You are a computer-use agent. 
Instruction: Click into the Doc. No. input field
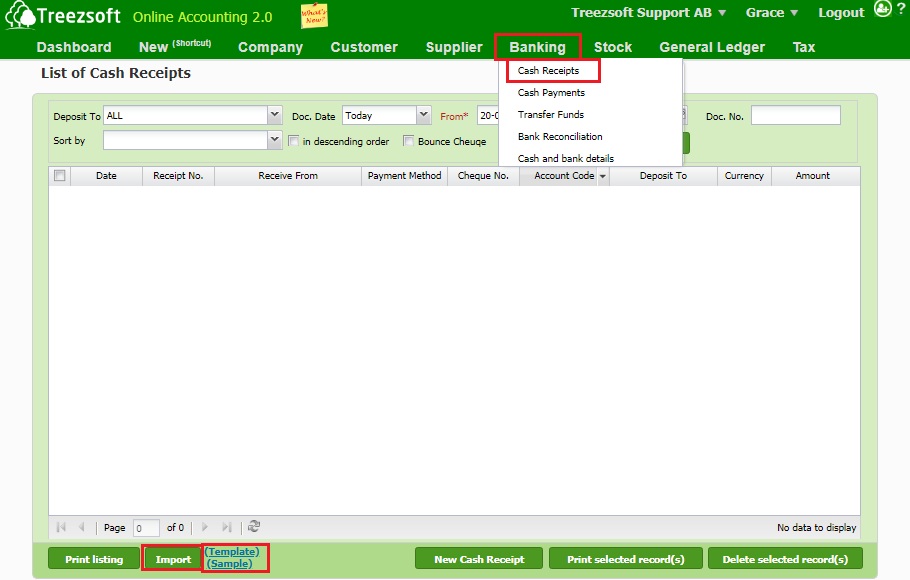tap(795, 116)
